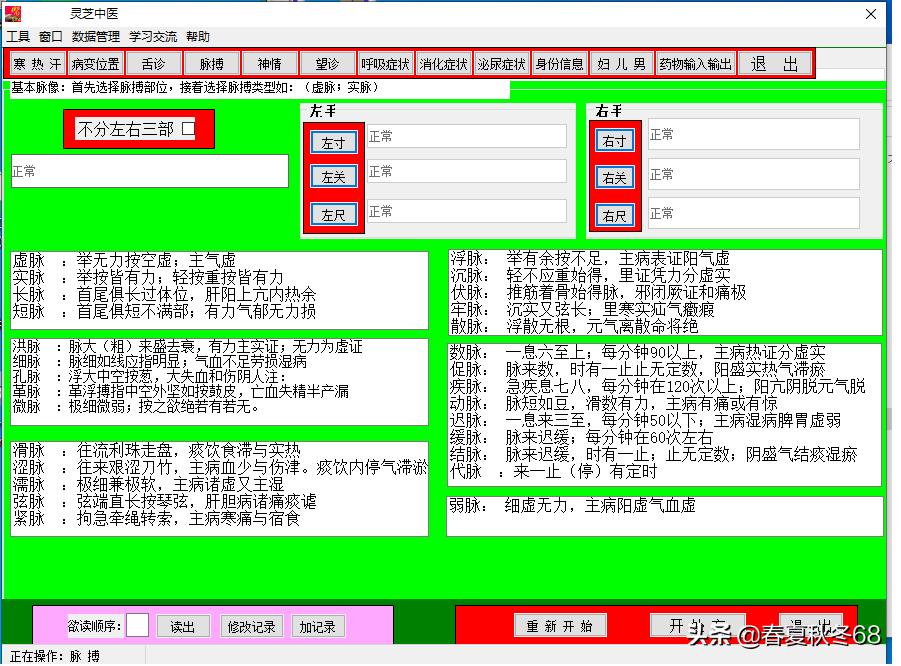901x666 pixels.
Task: Click the 读出 (read out) button
Action: click(x=183, y=625)
